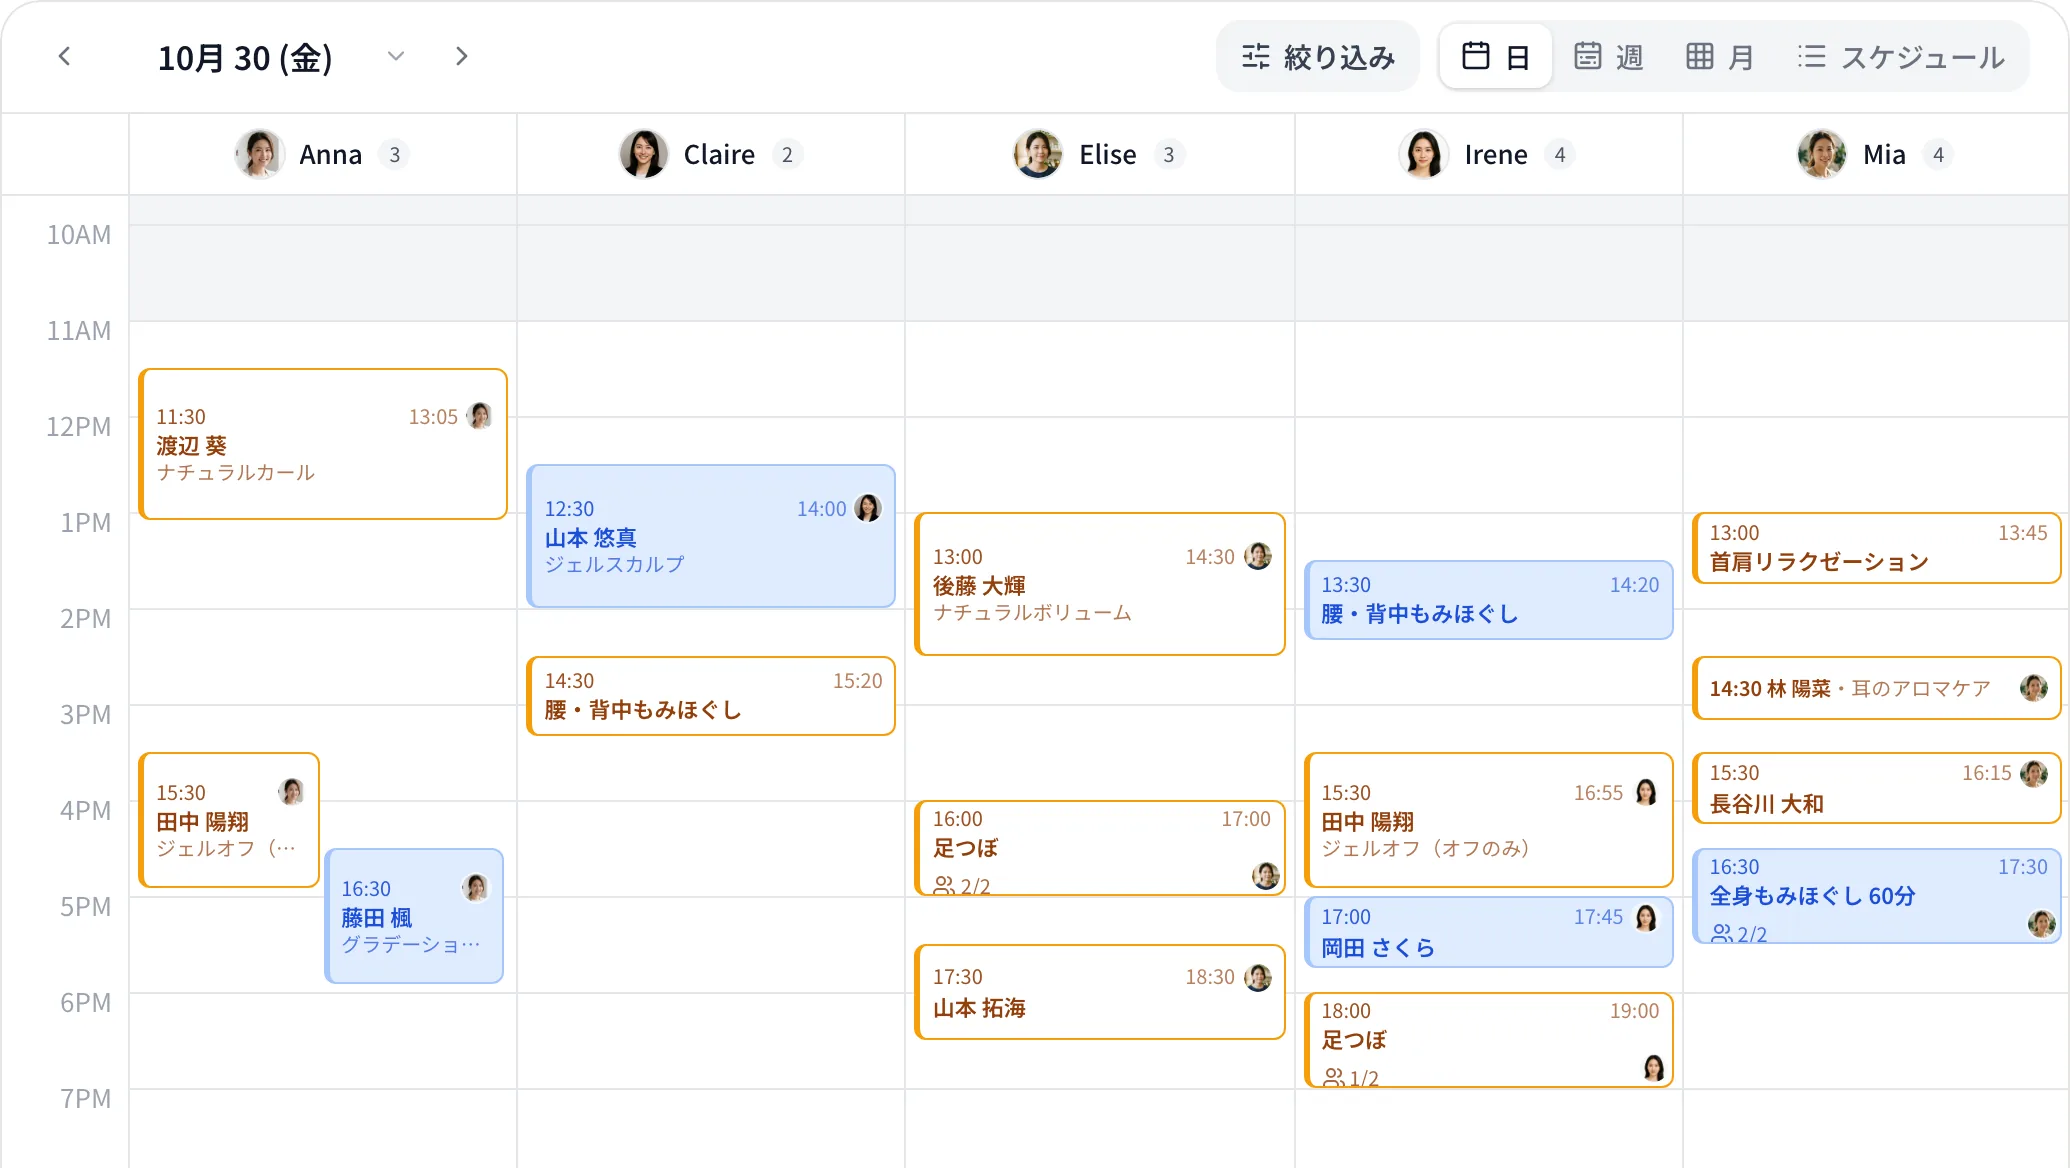This screenshot has height=1168, width=2070.
Task: Open the 絞り込み filter button
Action: coord(1318,57)
